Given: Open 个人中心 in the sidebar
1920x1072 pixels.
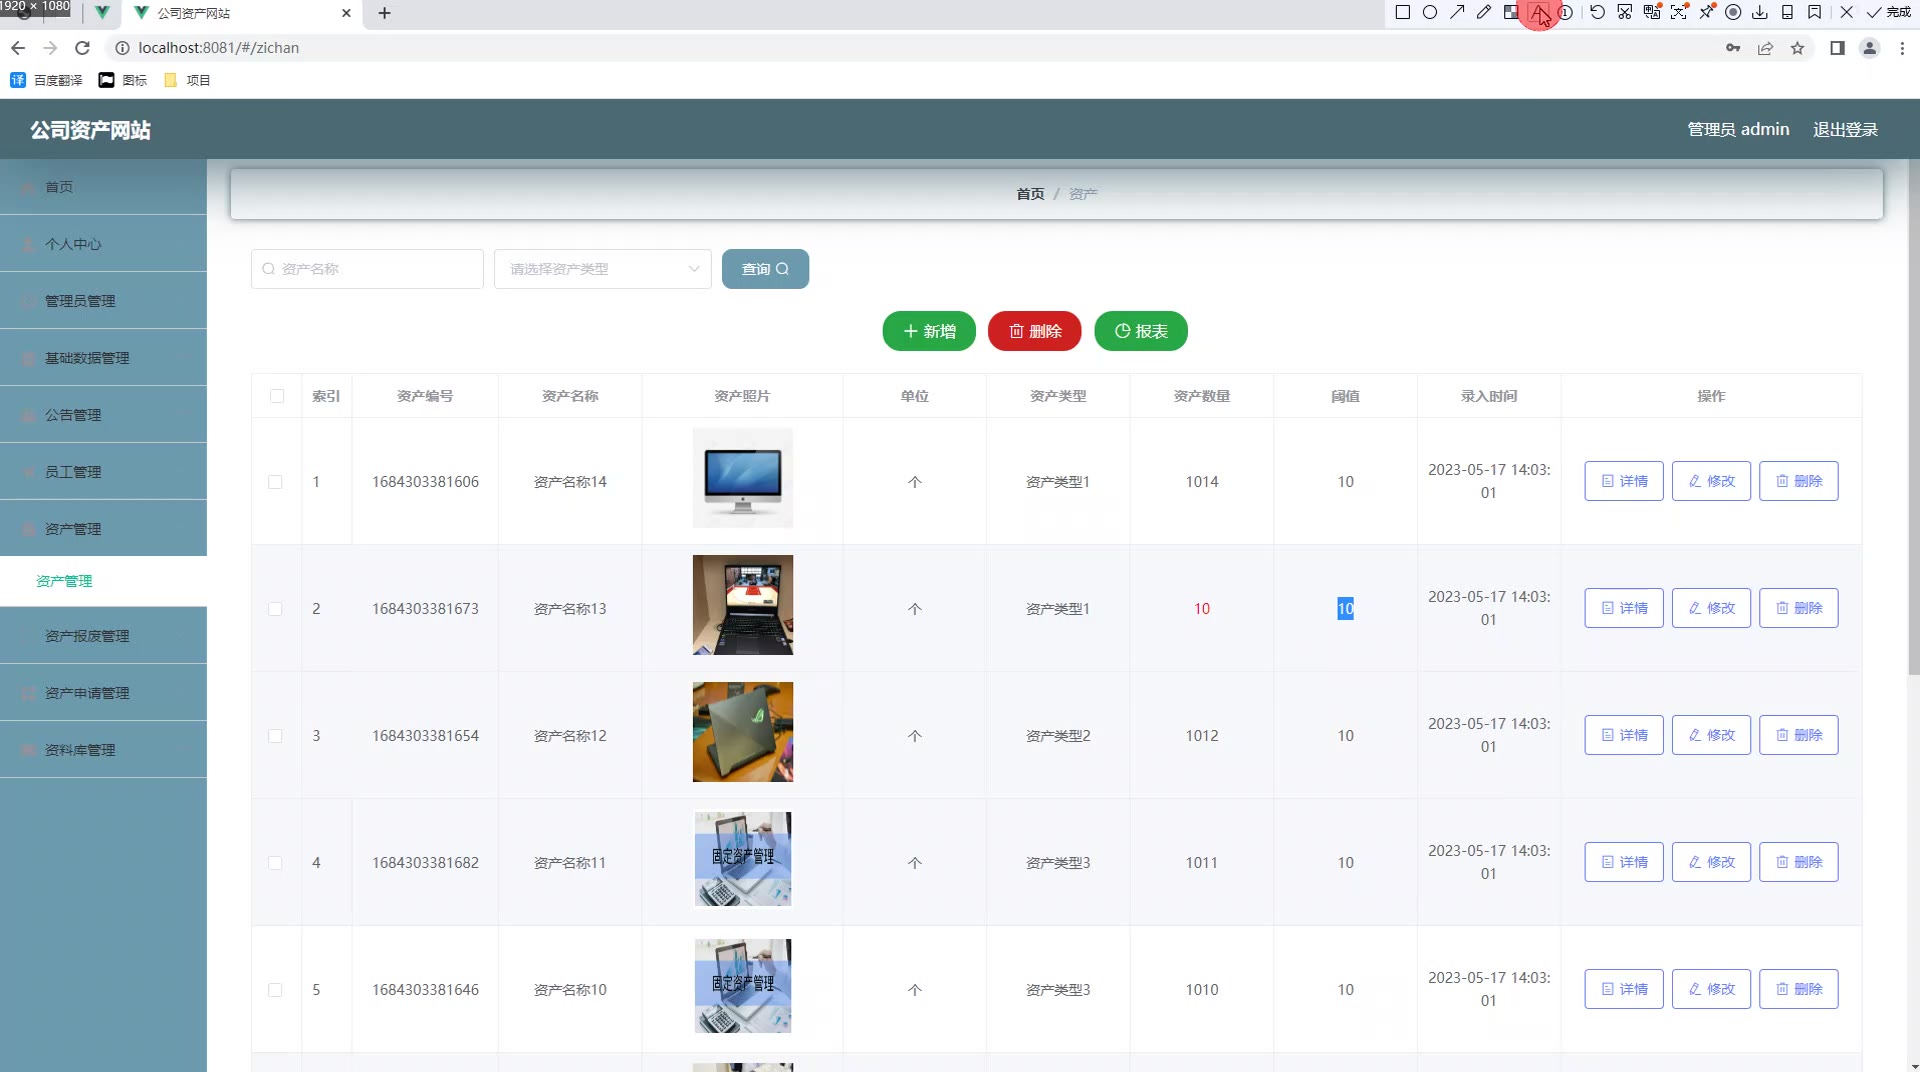Looking at the screenshot, I should click(x=103, y=244).
